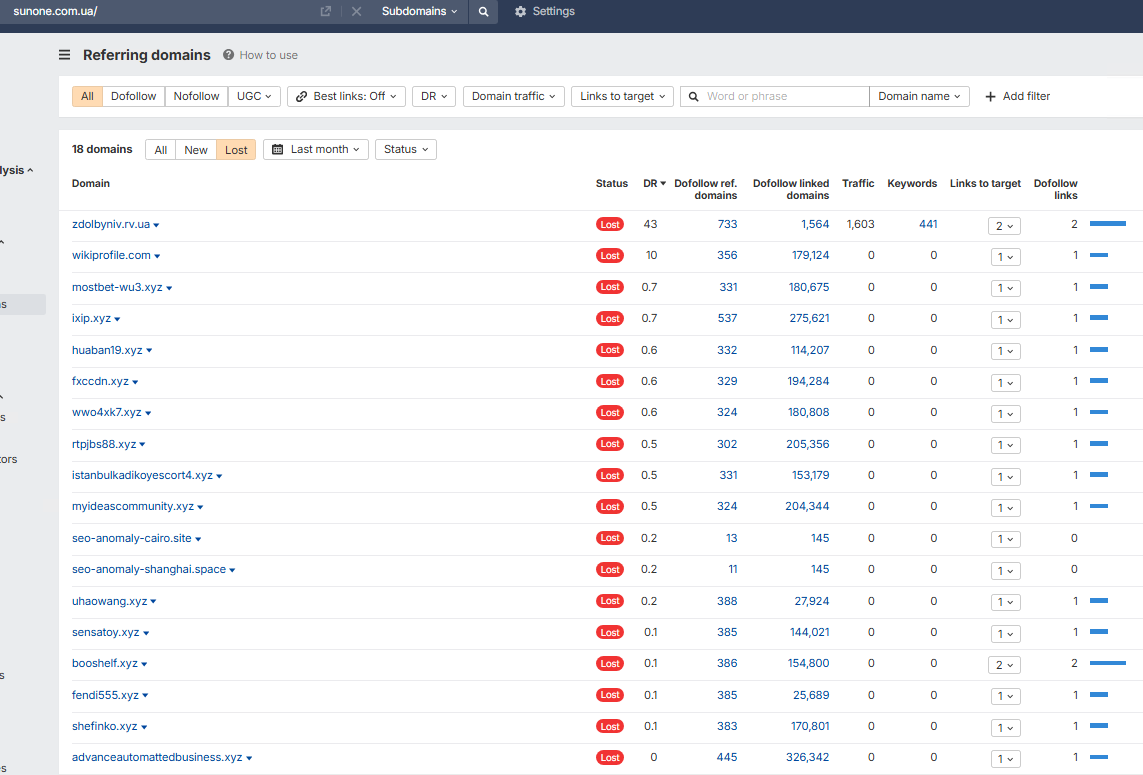Click the search magnifier icon in top bar
1143x775 pixels.
point(483,12)
